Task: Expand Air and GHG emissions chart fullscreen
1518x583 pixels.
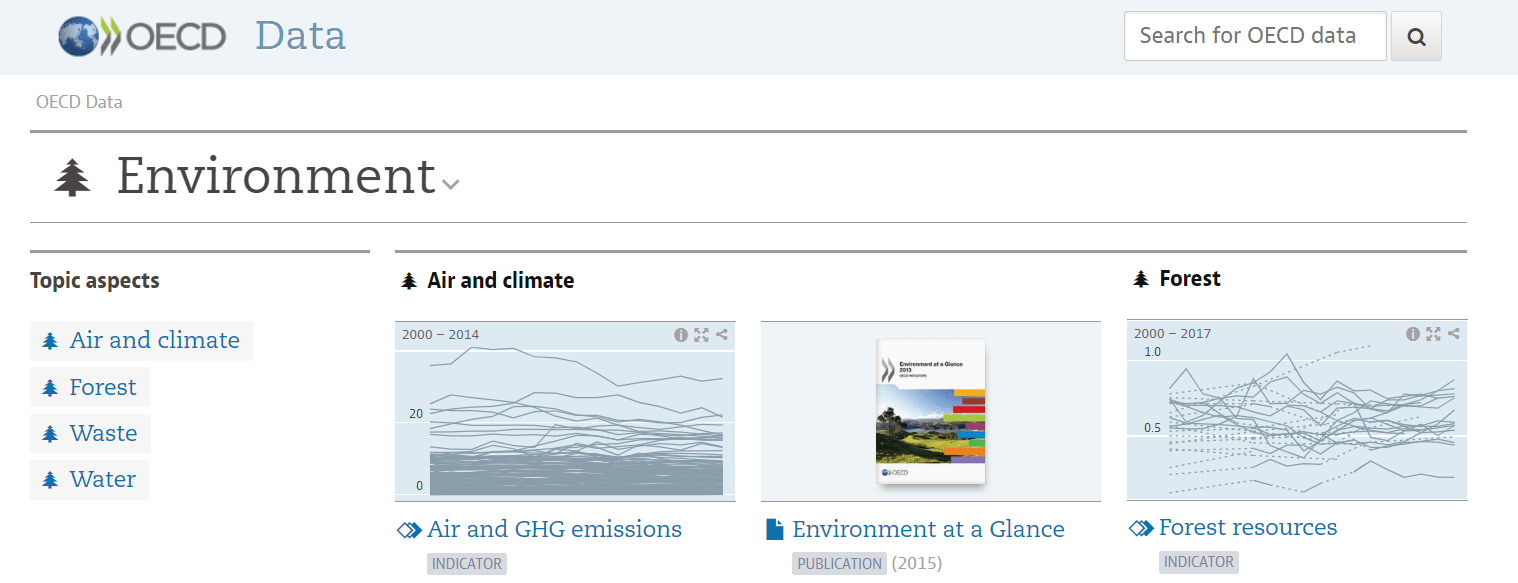Action: pos(701,335)
